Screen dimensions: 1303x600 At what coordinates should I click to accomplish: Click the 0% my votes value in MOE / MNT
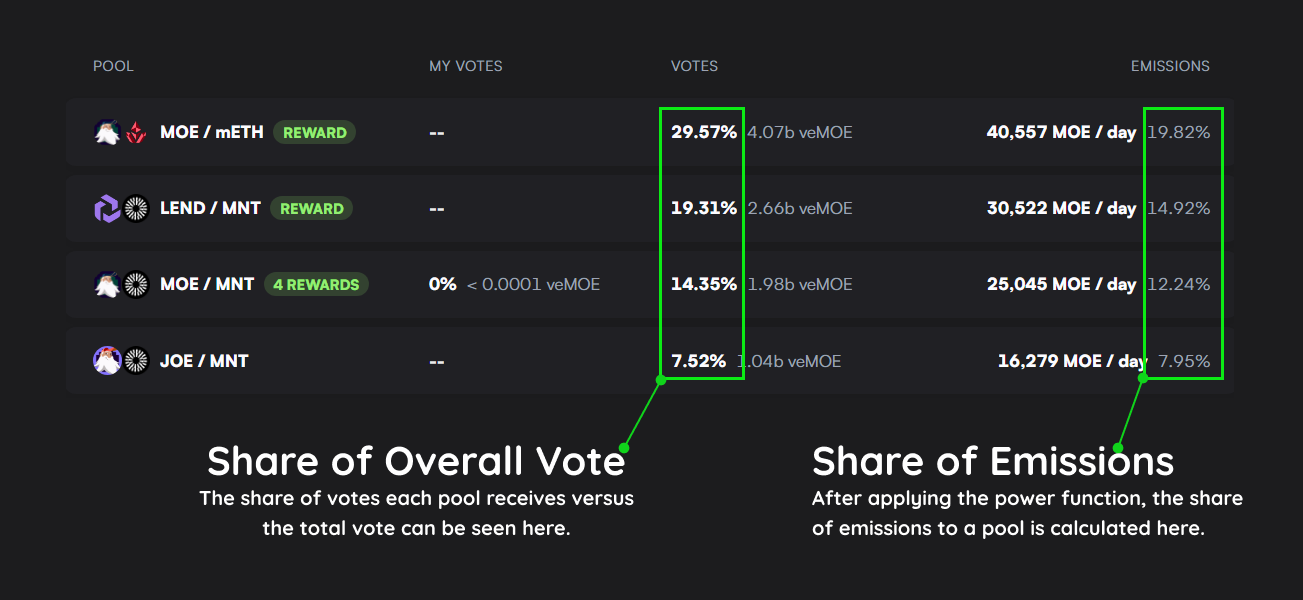click(x=442, y=284)
